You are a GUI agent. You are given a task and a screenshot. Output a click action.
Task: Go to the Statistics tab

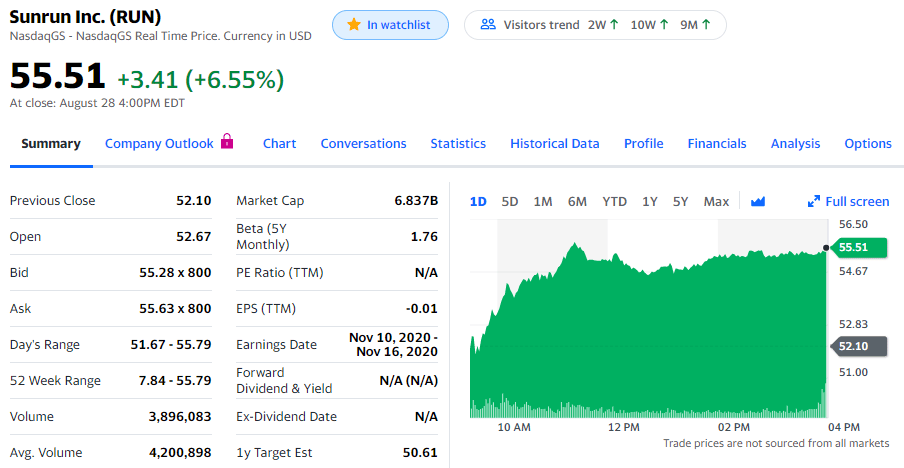click(458, 143)
